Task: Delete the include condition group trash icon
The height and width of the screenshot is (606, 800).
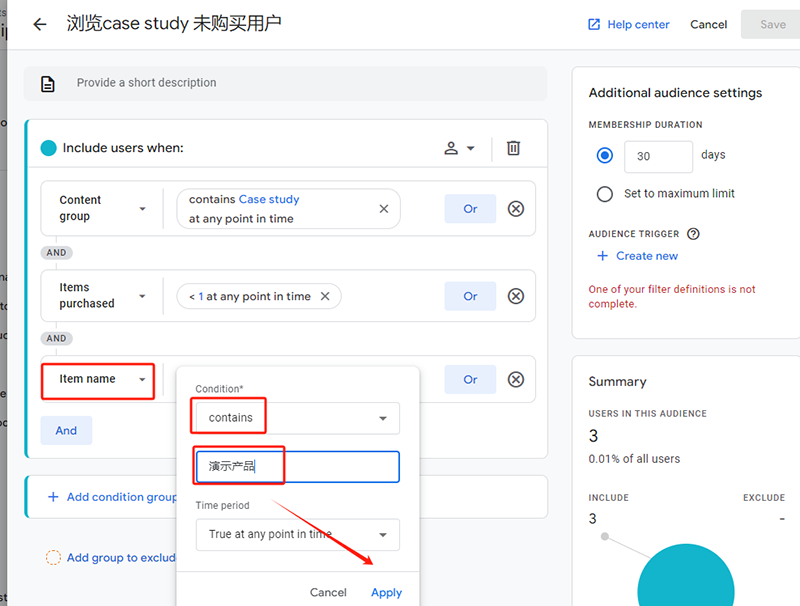Action: coord(513,148)
